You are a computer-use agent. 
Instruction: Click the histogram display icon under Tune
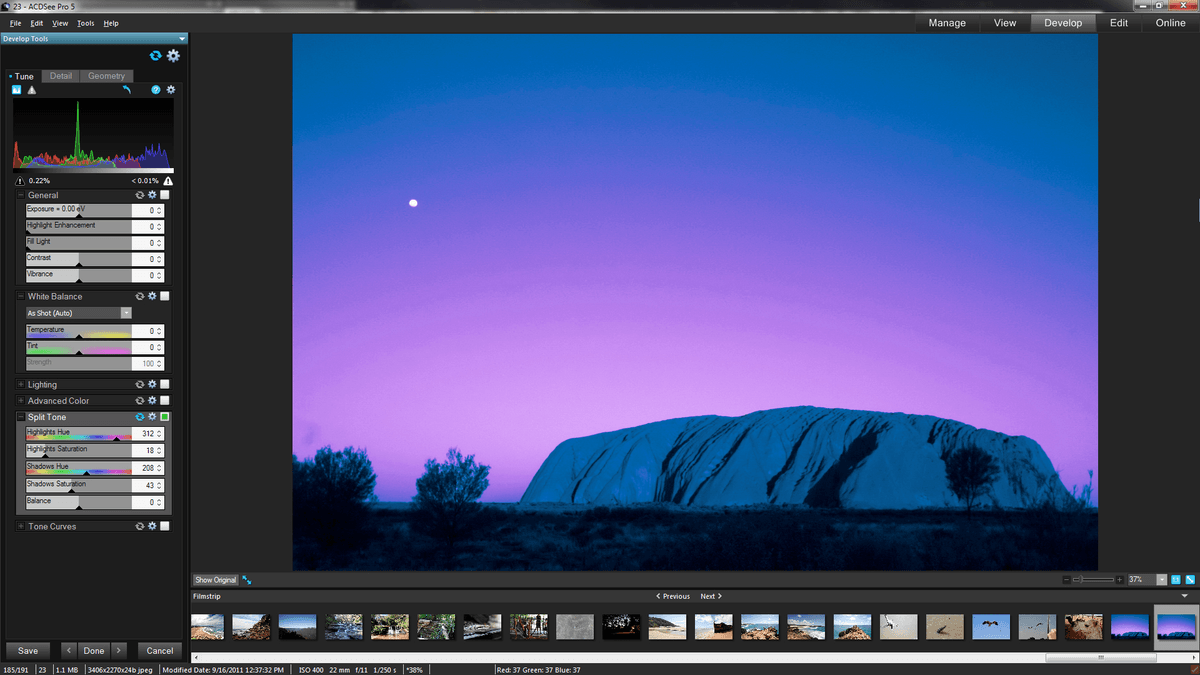(x=17, y=90)
